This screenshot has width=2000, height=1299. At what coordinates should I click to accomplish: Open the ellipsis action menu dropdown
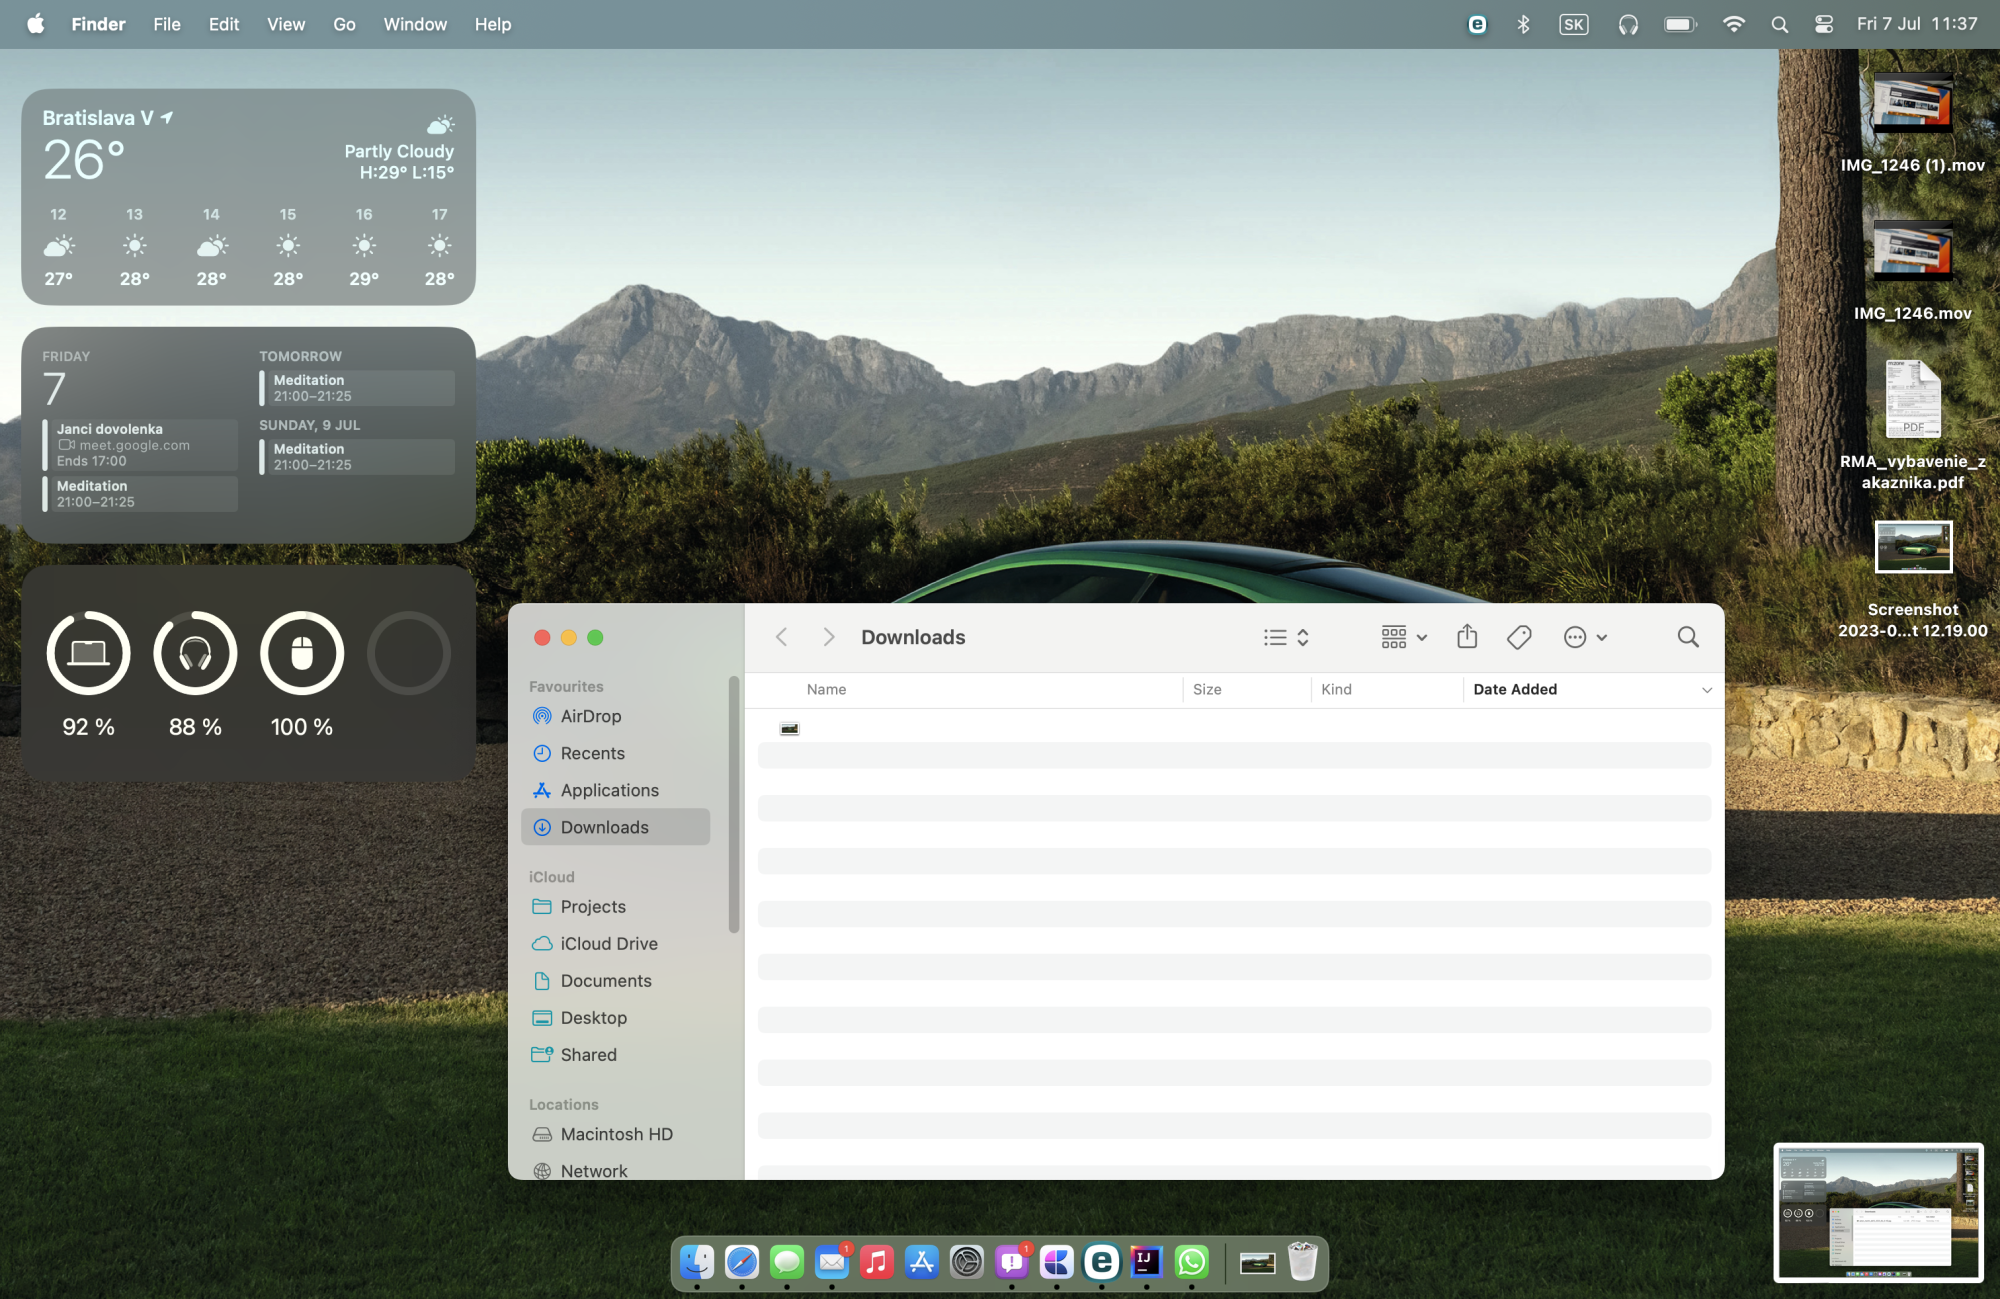pyautogui.click(x=1585, y=637)
